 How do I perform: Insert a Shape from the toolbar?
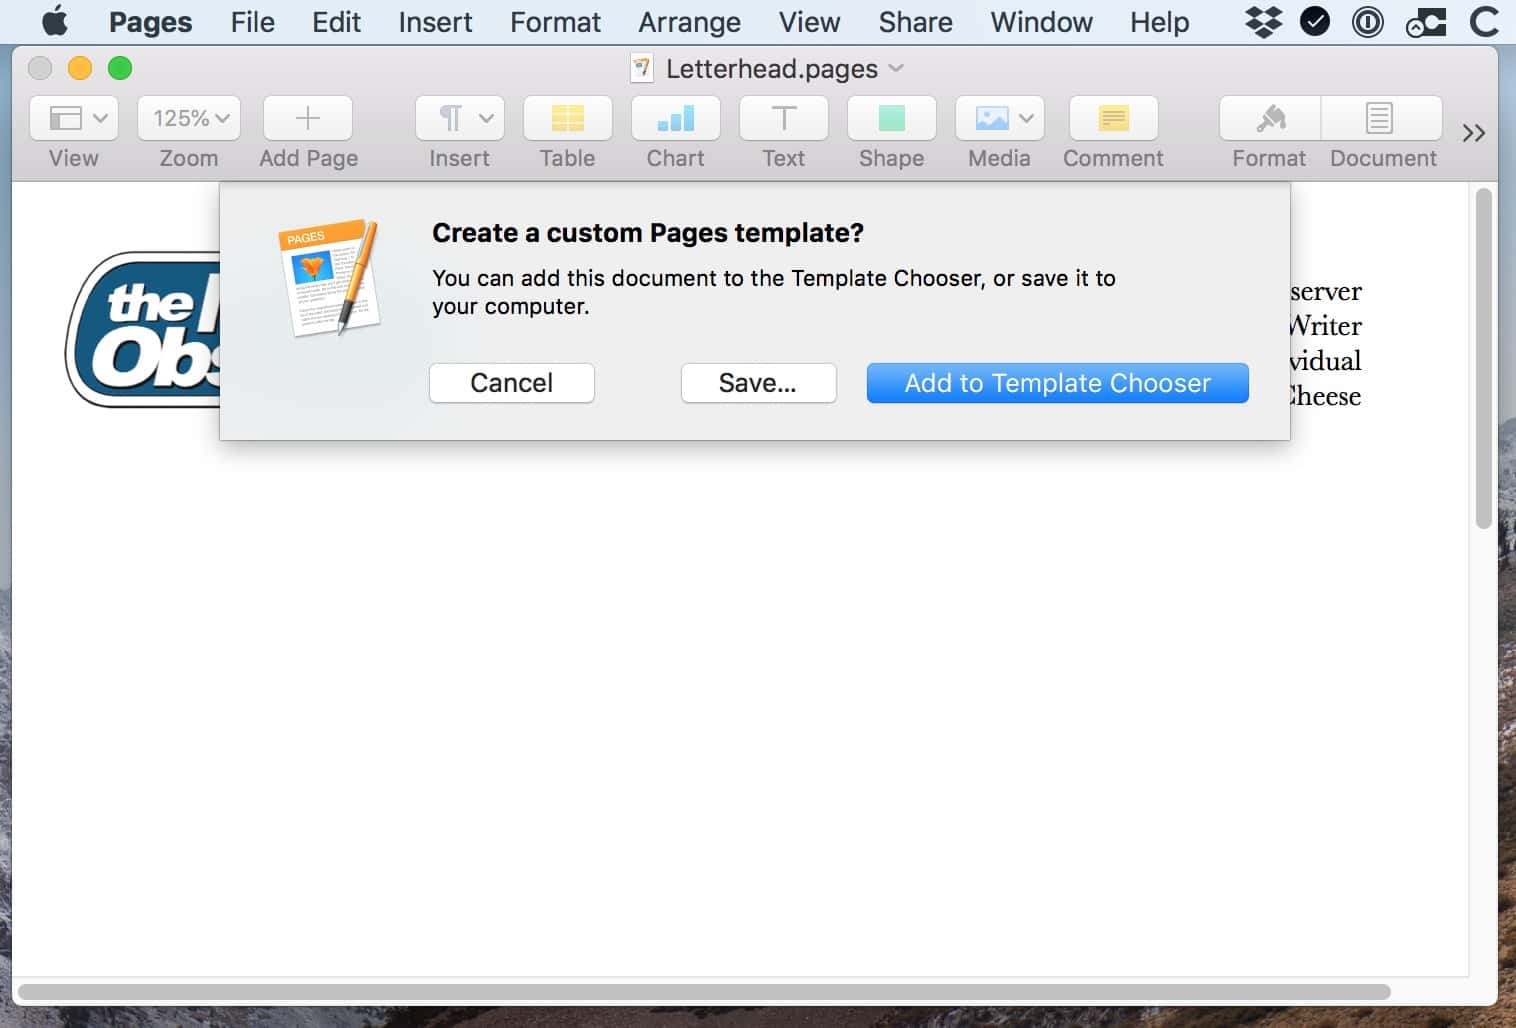click(x=891, y=119)
